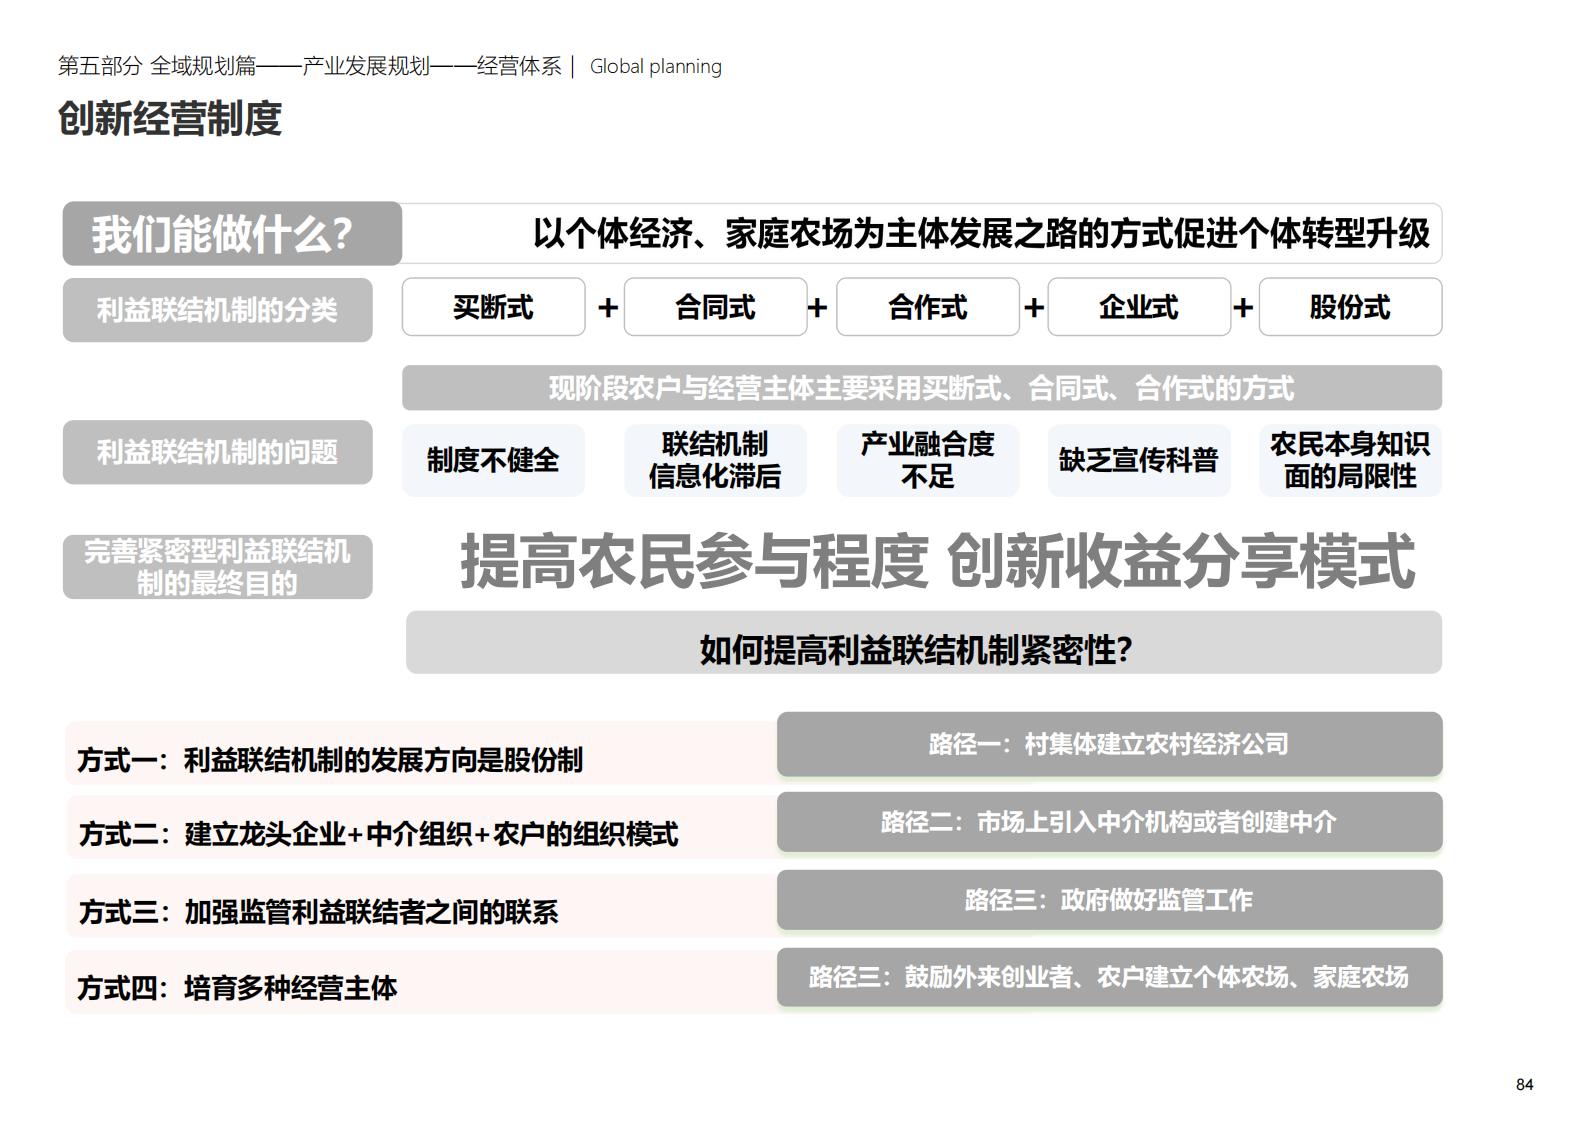Image resolution: width=1587 pixels, height=1122 pixels.
Task: Select the title 创新经营制度
Action: click(x=170, y=118)
